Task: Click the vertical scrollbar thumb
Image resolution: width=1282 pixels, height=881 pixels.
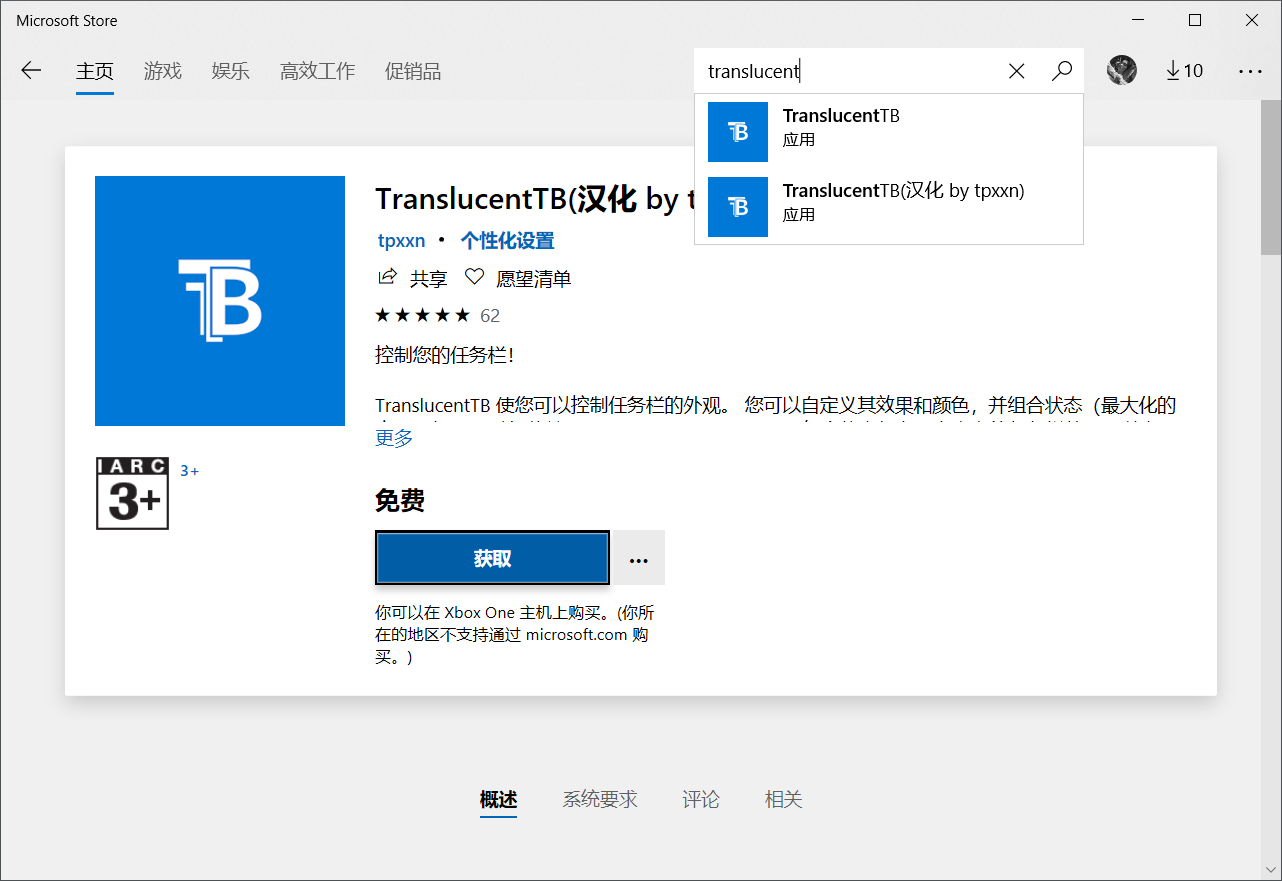Action: coord(1271,178)
